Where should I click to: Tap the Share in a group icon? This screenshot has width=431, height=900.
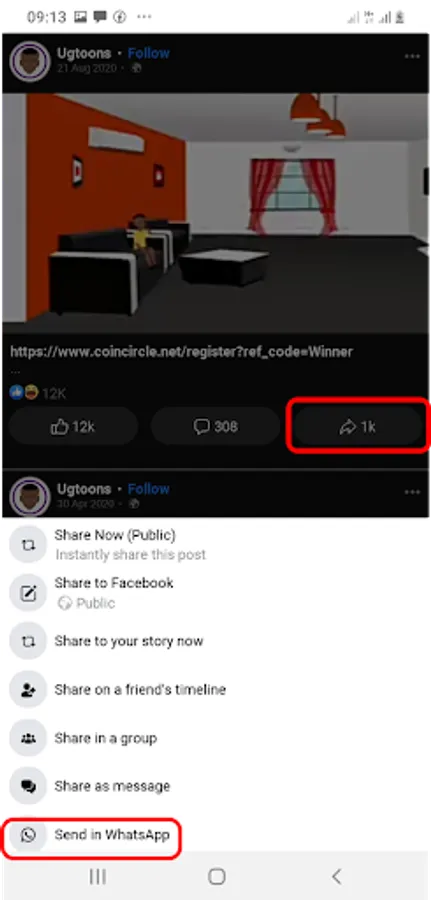click(28, 738)
